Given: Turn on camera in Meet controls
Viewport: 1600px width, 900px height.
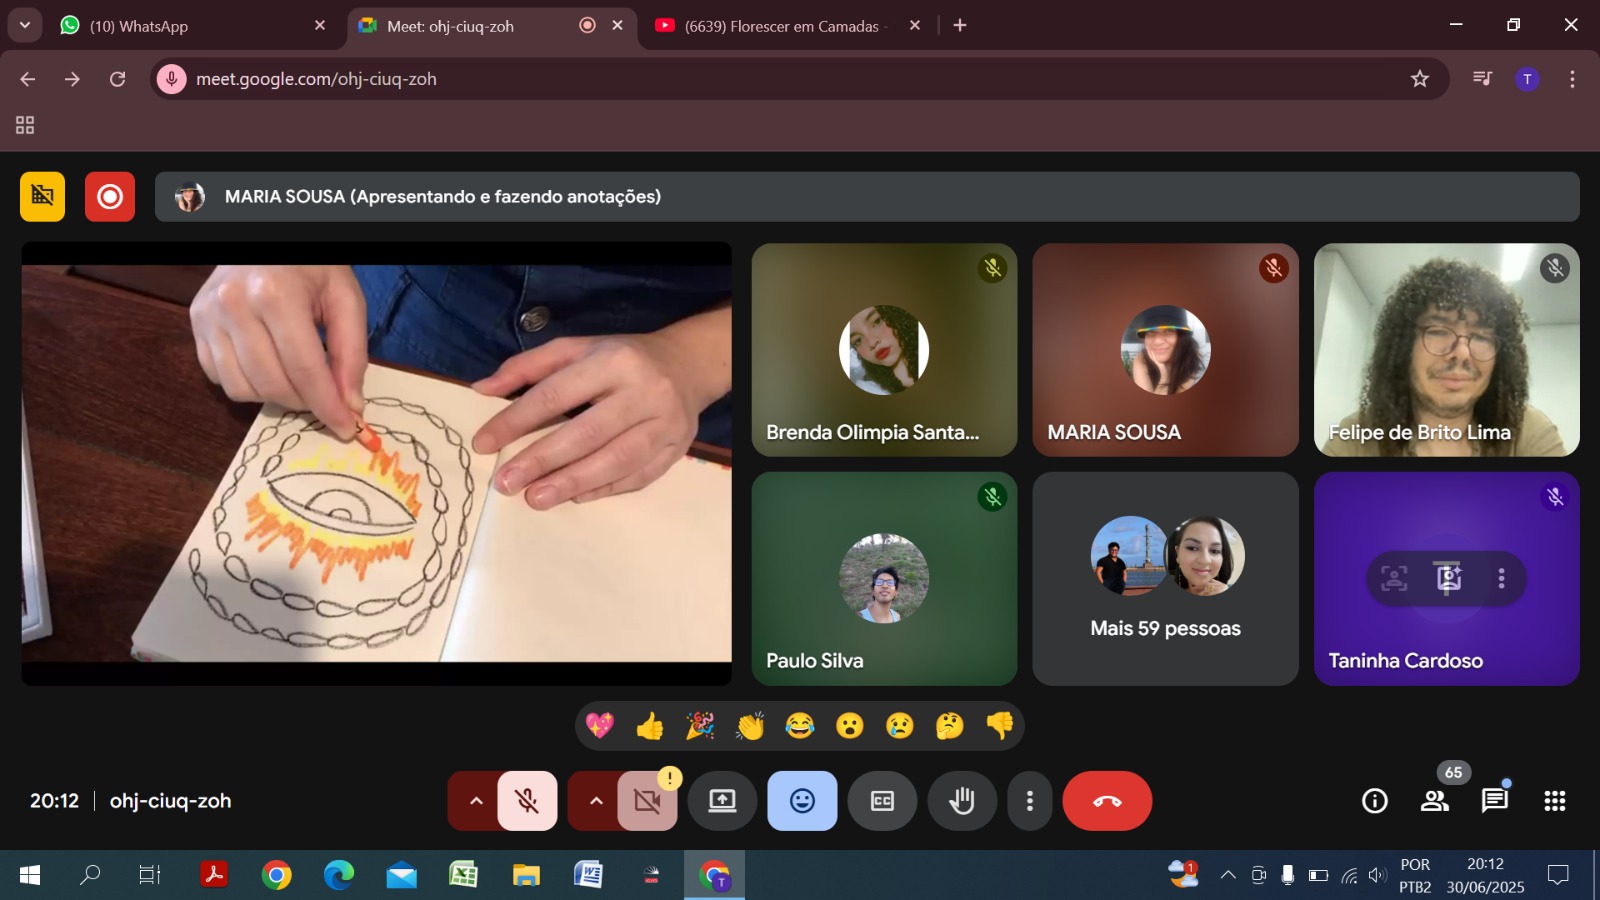Looking at the screenshot, I should [647, 801].
